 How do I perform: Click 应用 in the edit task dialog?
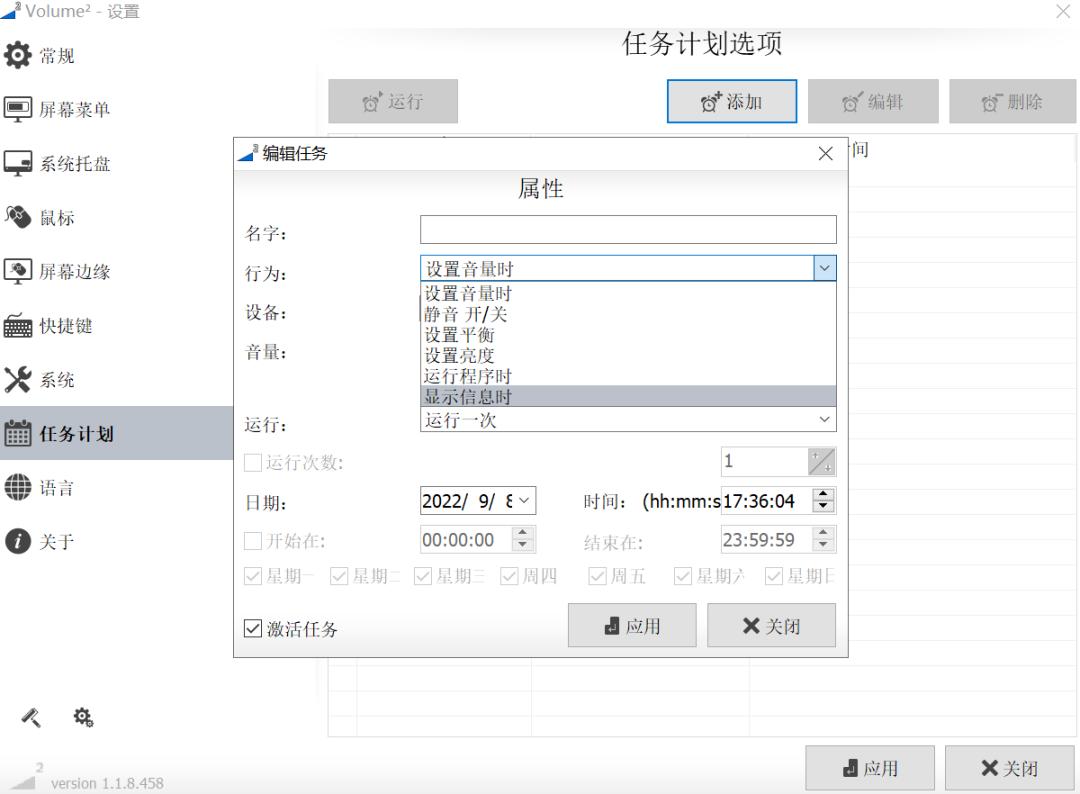(632, 625)
